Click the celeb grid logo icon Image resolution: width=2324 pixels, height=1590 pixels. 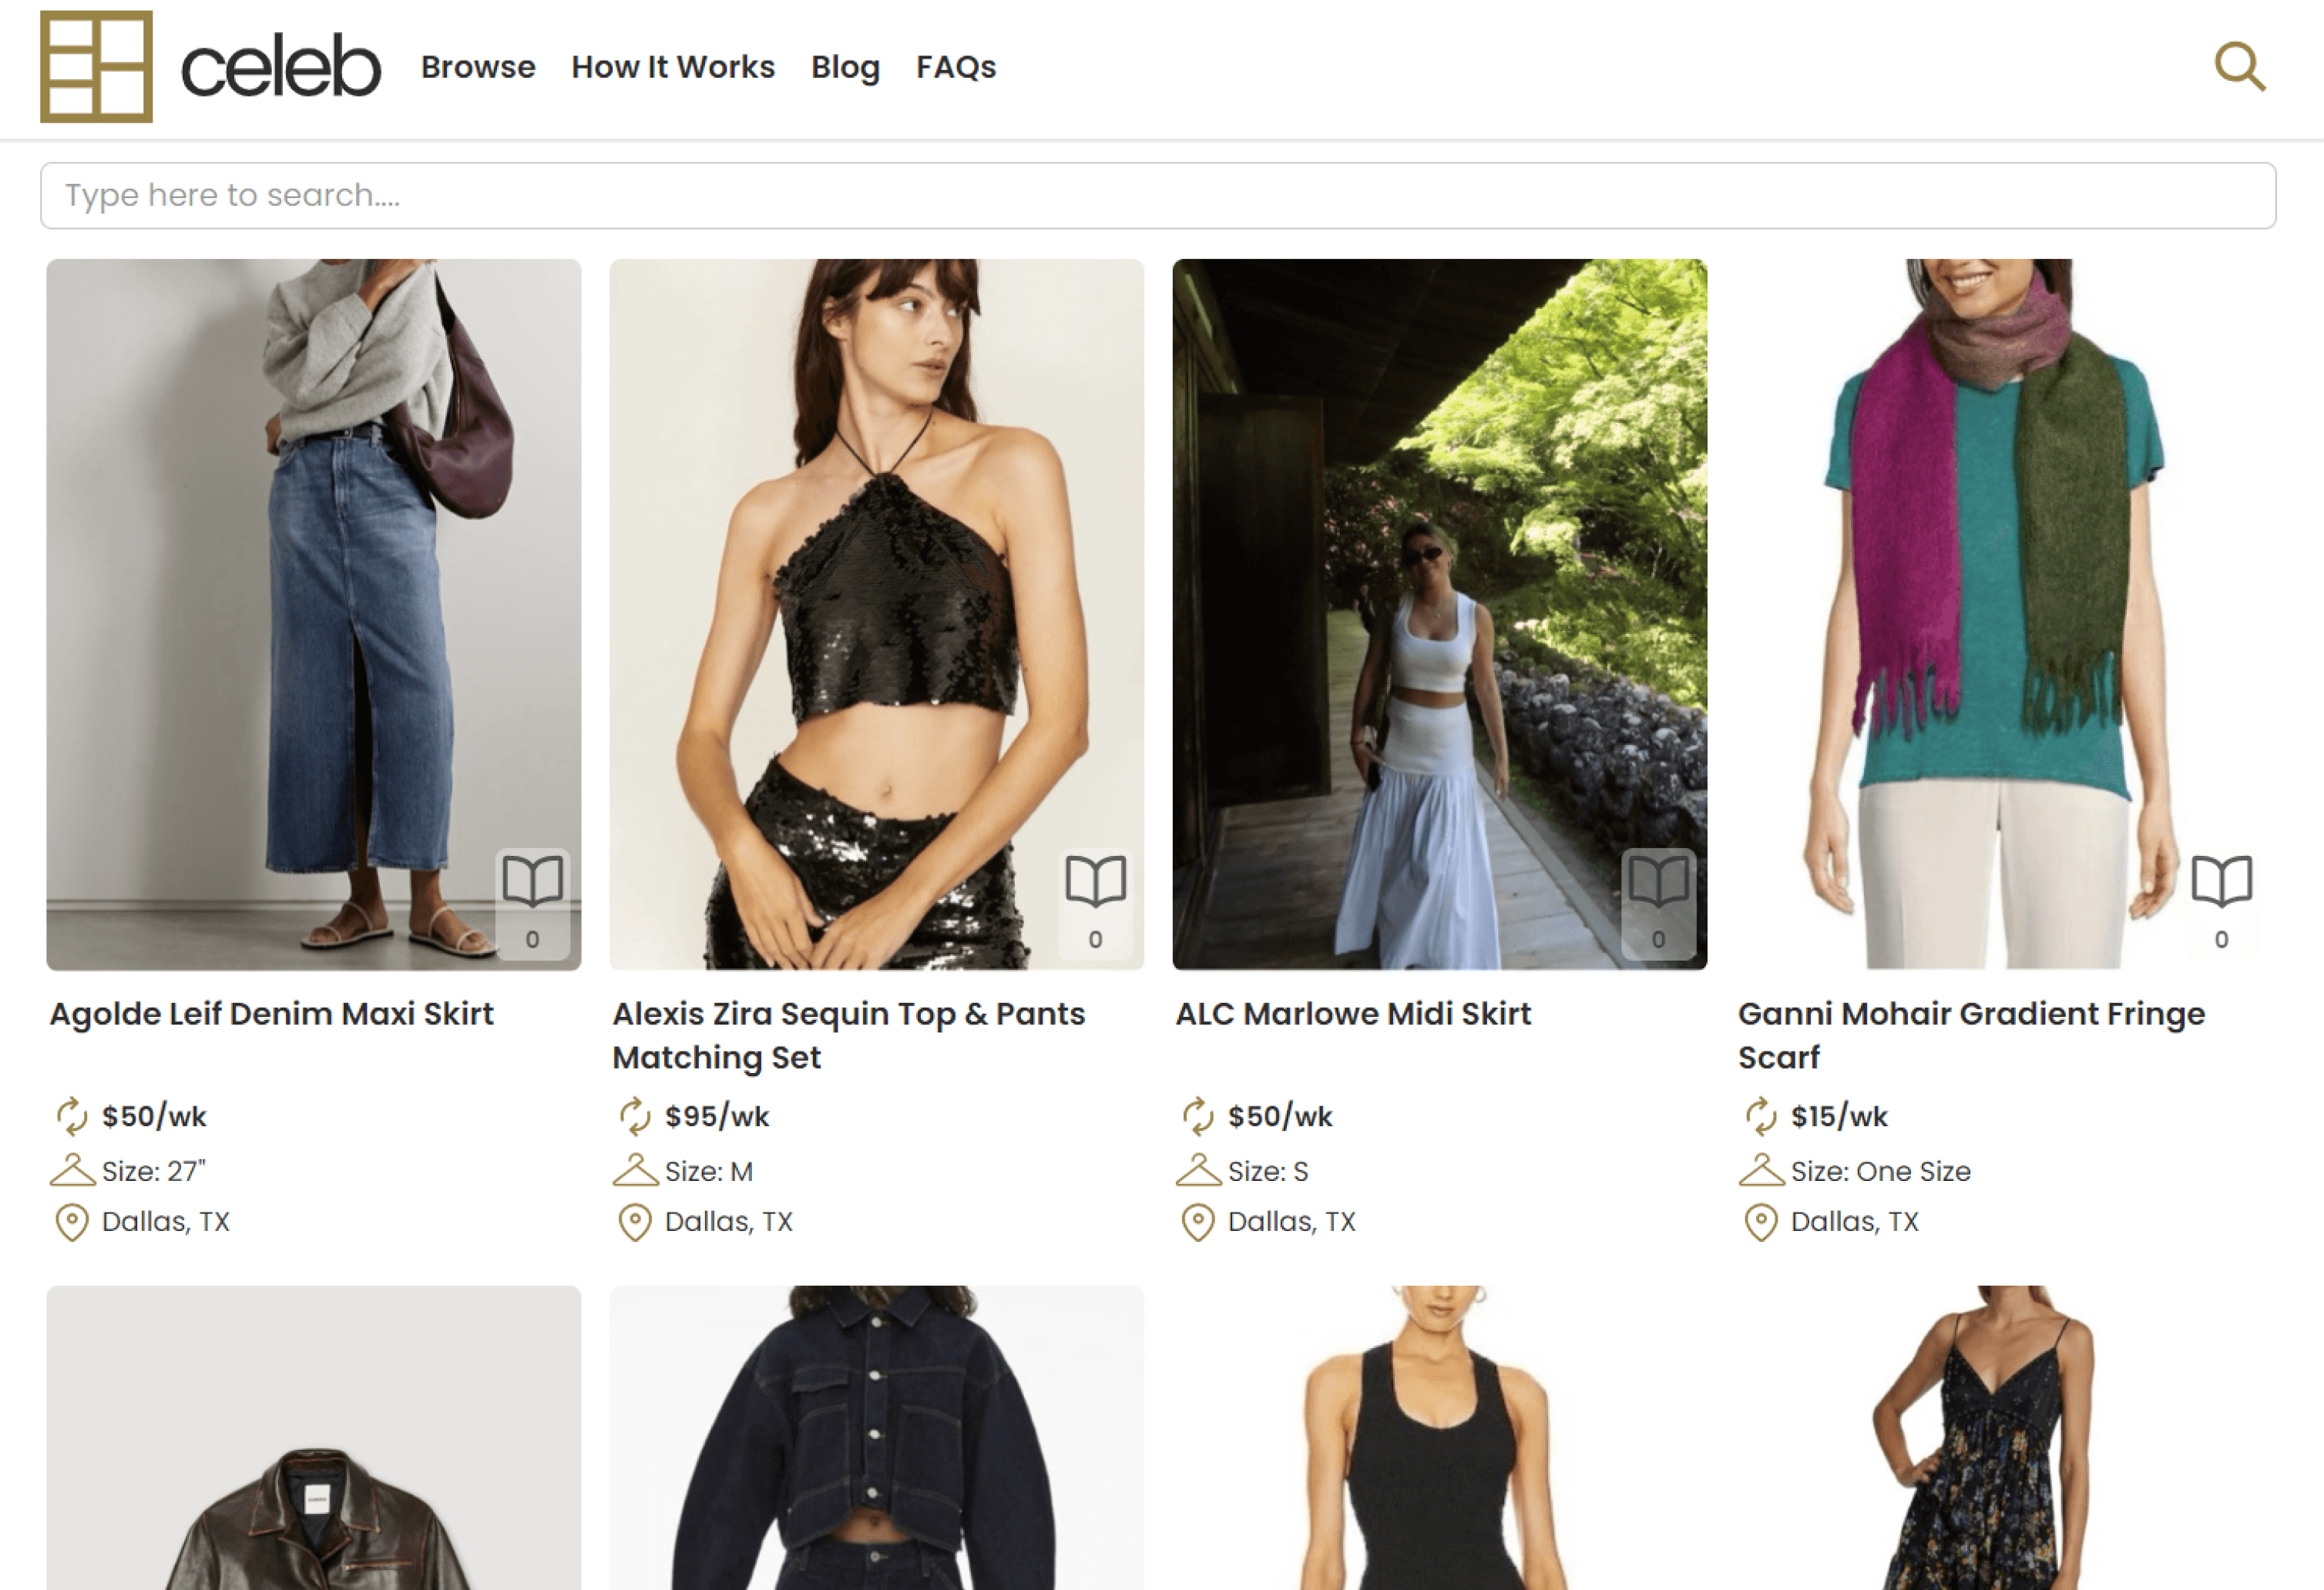pyautogui.click(x=96, y=67)
